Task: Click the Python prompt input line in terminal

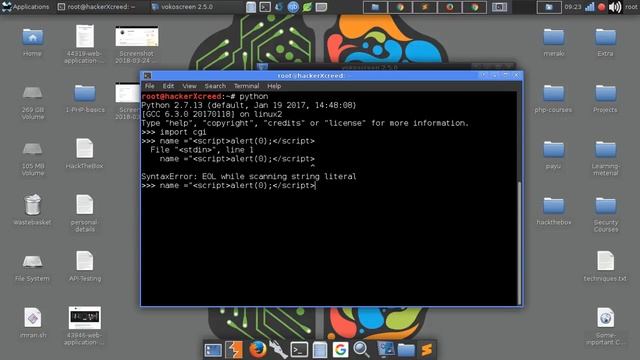Action: (329, 185)
